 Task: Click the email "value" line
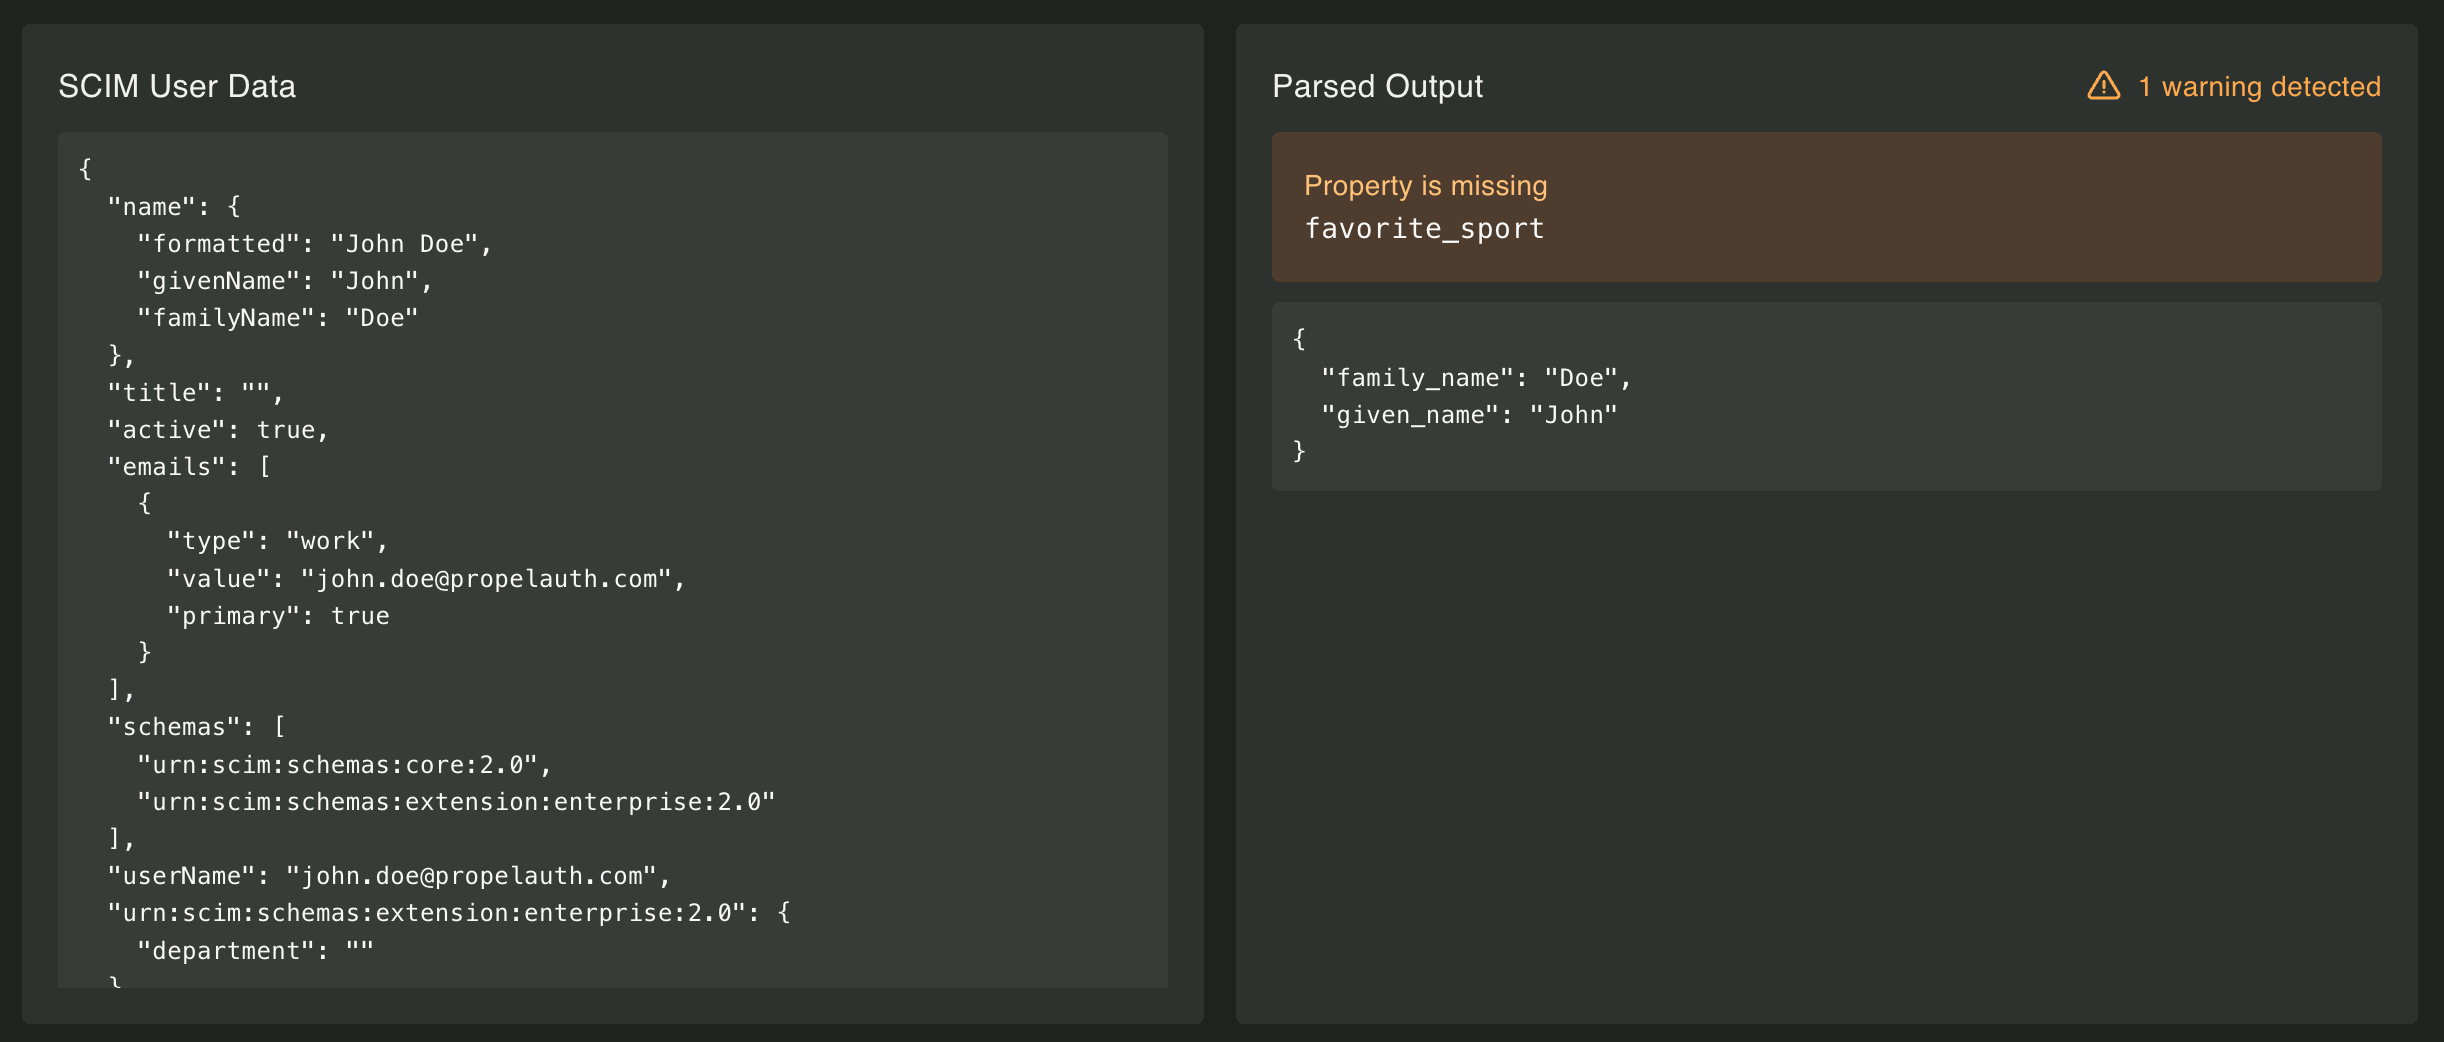pyautogui.click(x=425, y=579)
